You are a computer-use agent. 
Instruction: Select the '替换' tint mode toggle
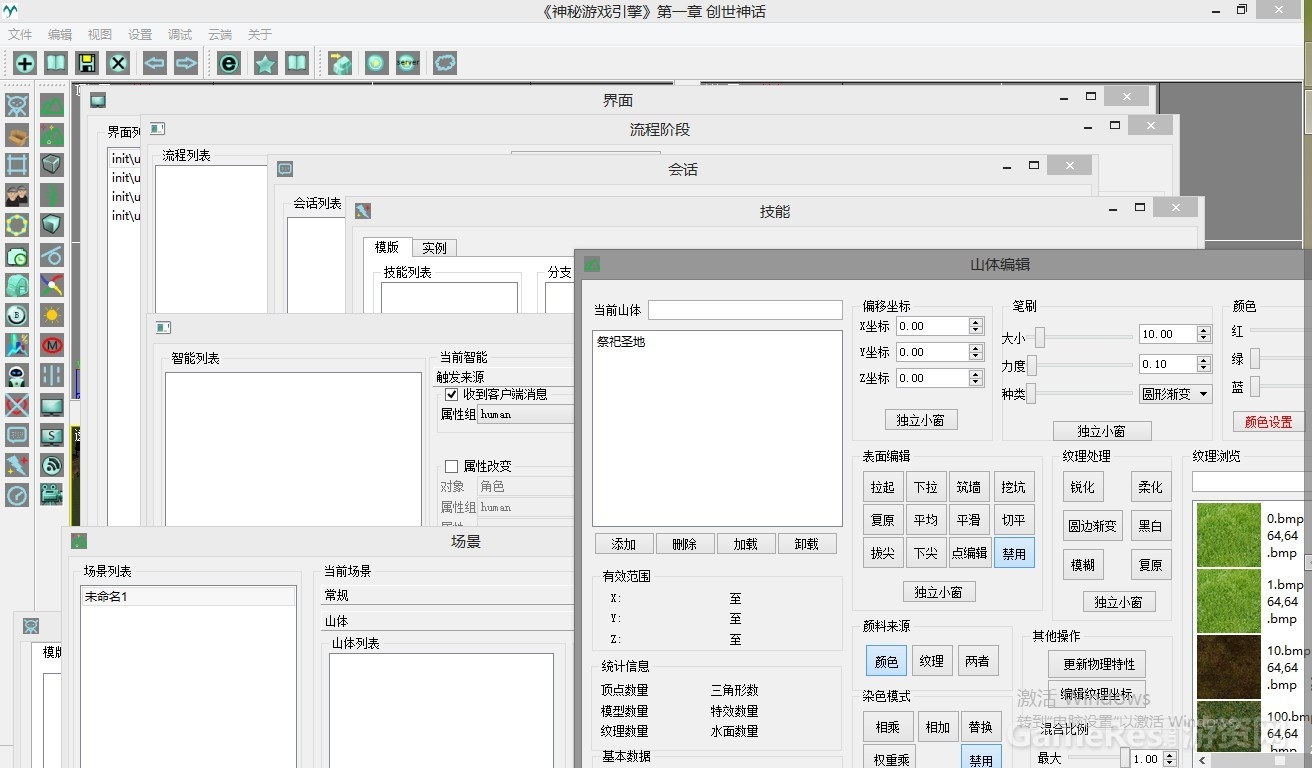(980, 727)
